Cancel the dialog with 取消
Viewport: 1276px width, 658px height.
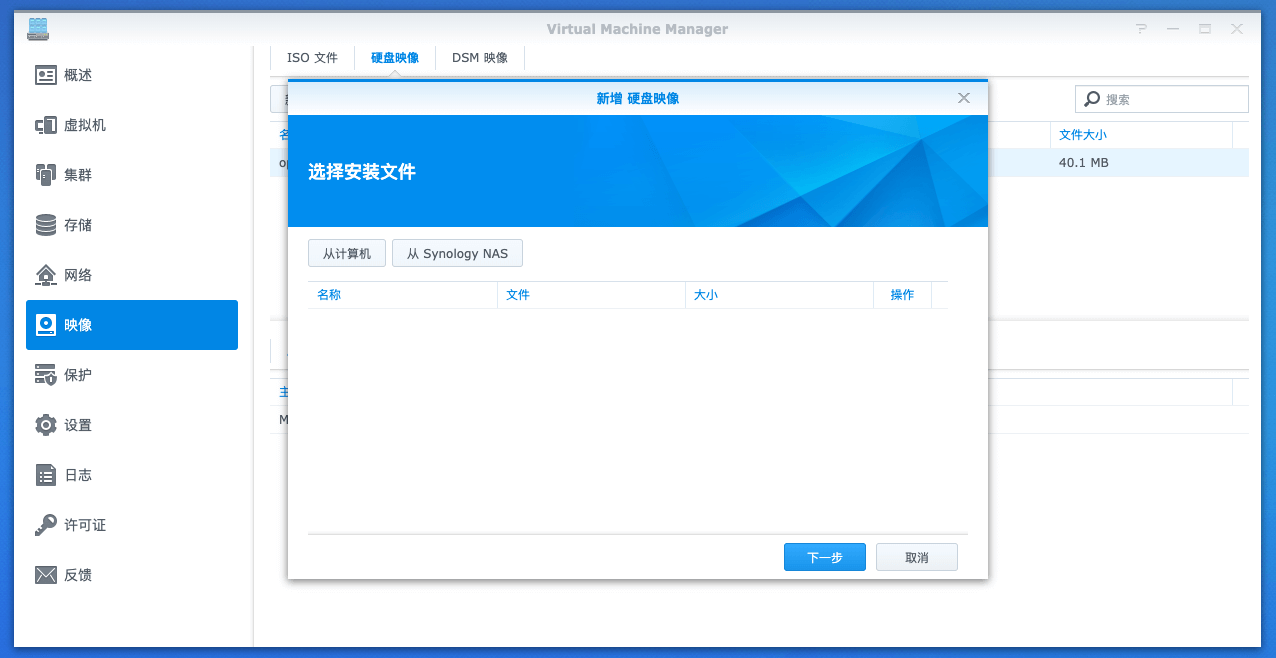[x=916, y=557]
